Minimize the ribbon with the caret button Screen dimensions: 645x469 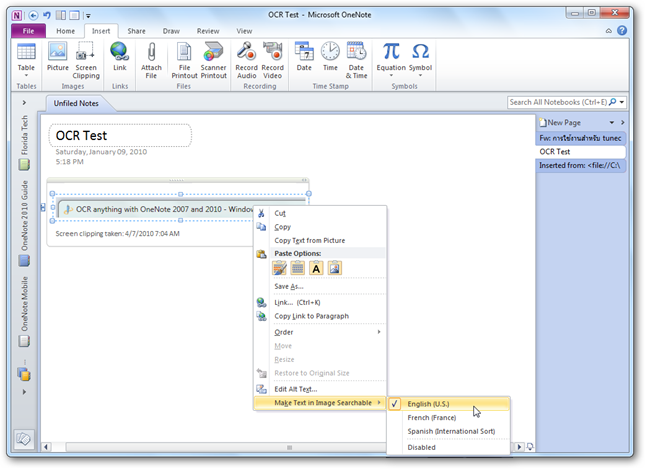(608, 31)
